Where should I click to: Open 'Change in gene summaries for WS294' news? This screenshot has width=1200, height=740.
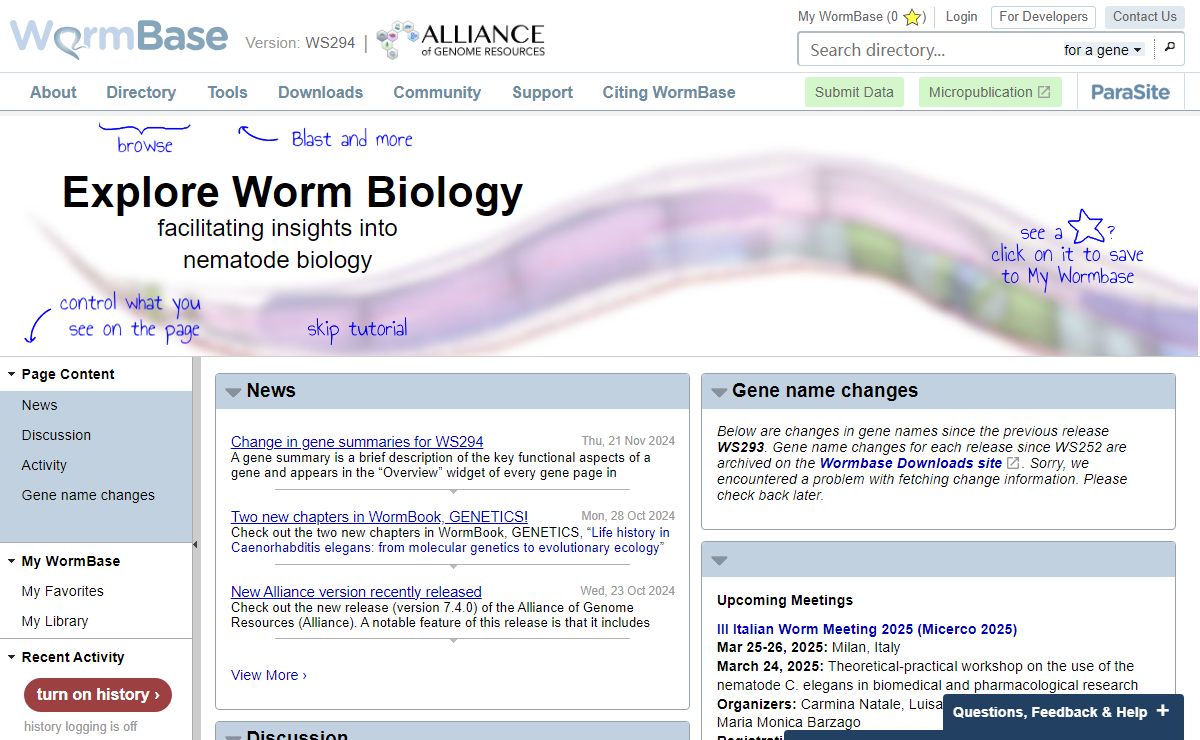(357, 441)
